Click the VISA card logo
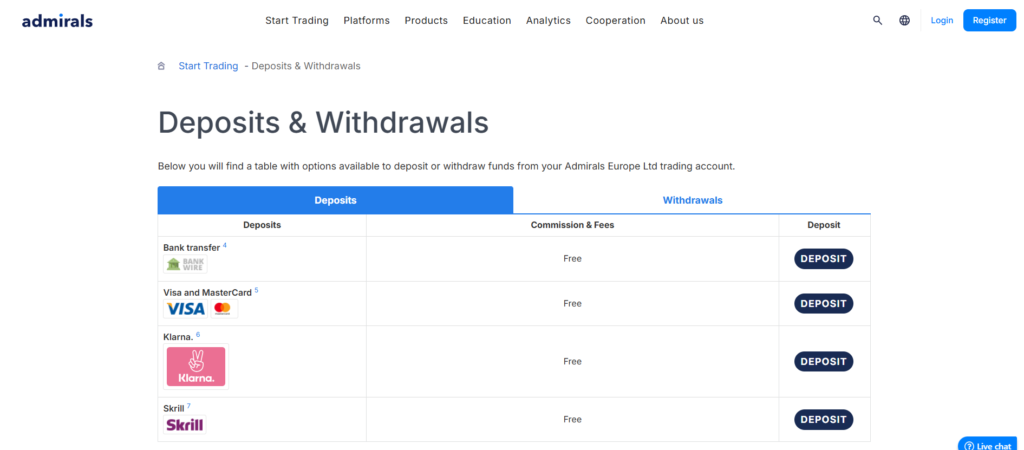1024x450 pixels. point(185,308)
